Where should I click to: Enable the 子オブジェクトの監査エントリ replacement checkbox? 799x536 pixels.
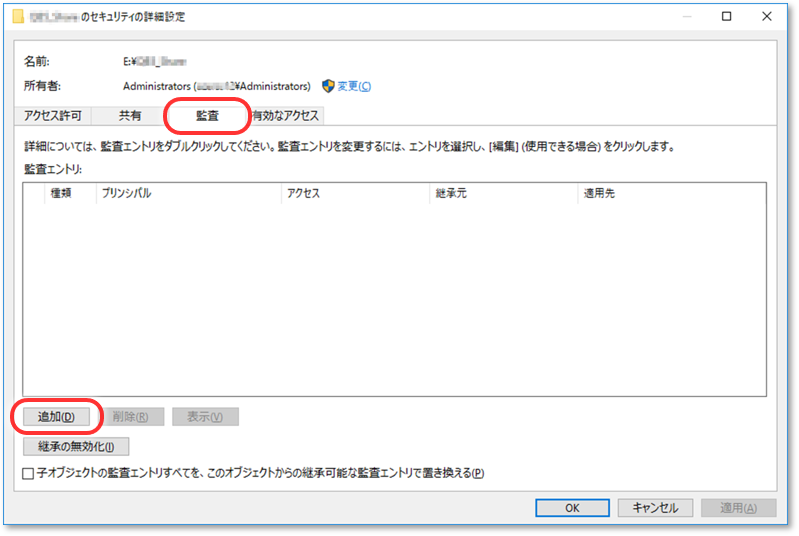tap(29, 473)
